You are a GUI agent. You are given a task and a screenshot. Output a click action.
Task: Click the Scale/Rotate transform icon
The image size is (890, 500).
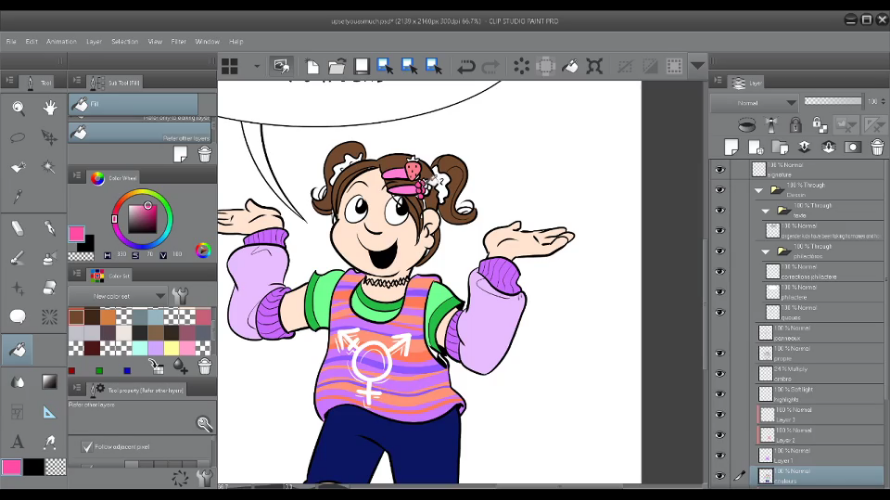coord(594,66)
